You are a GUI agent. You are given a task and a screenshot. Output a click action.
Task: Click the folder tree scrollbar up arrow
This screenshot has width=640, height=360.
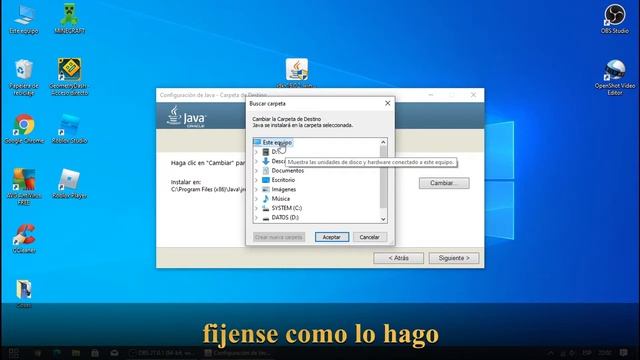(383, 142)
